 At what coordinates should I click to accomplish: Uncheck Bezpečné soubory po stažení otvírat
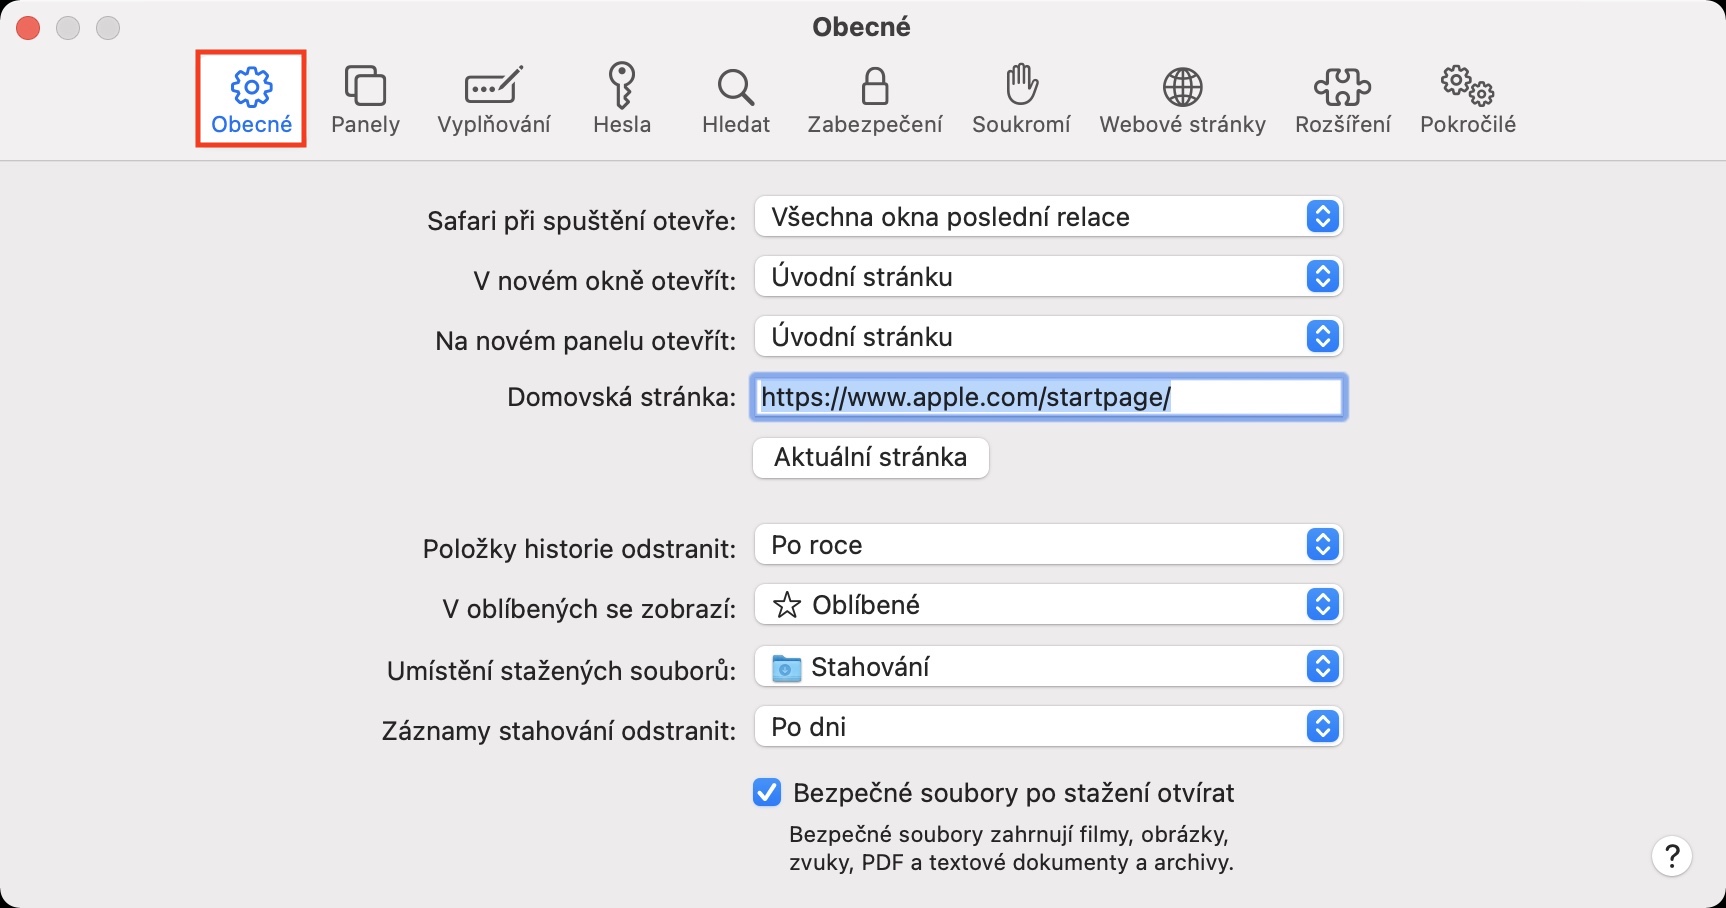tap(767, 793)
